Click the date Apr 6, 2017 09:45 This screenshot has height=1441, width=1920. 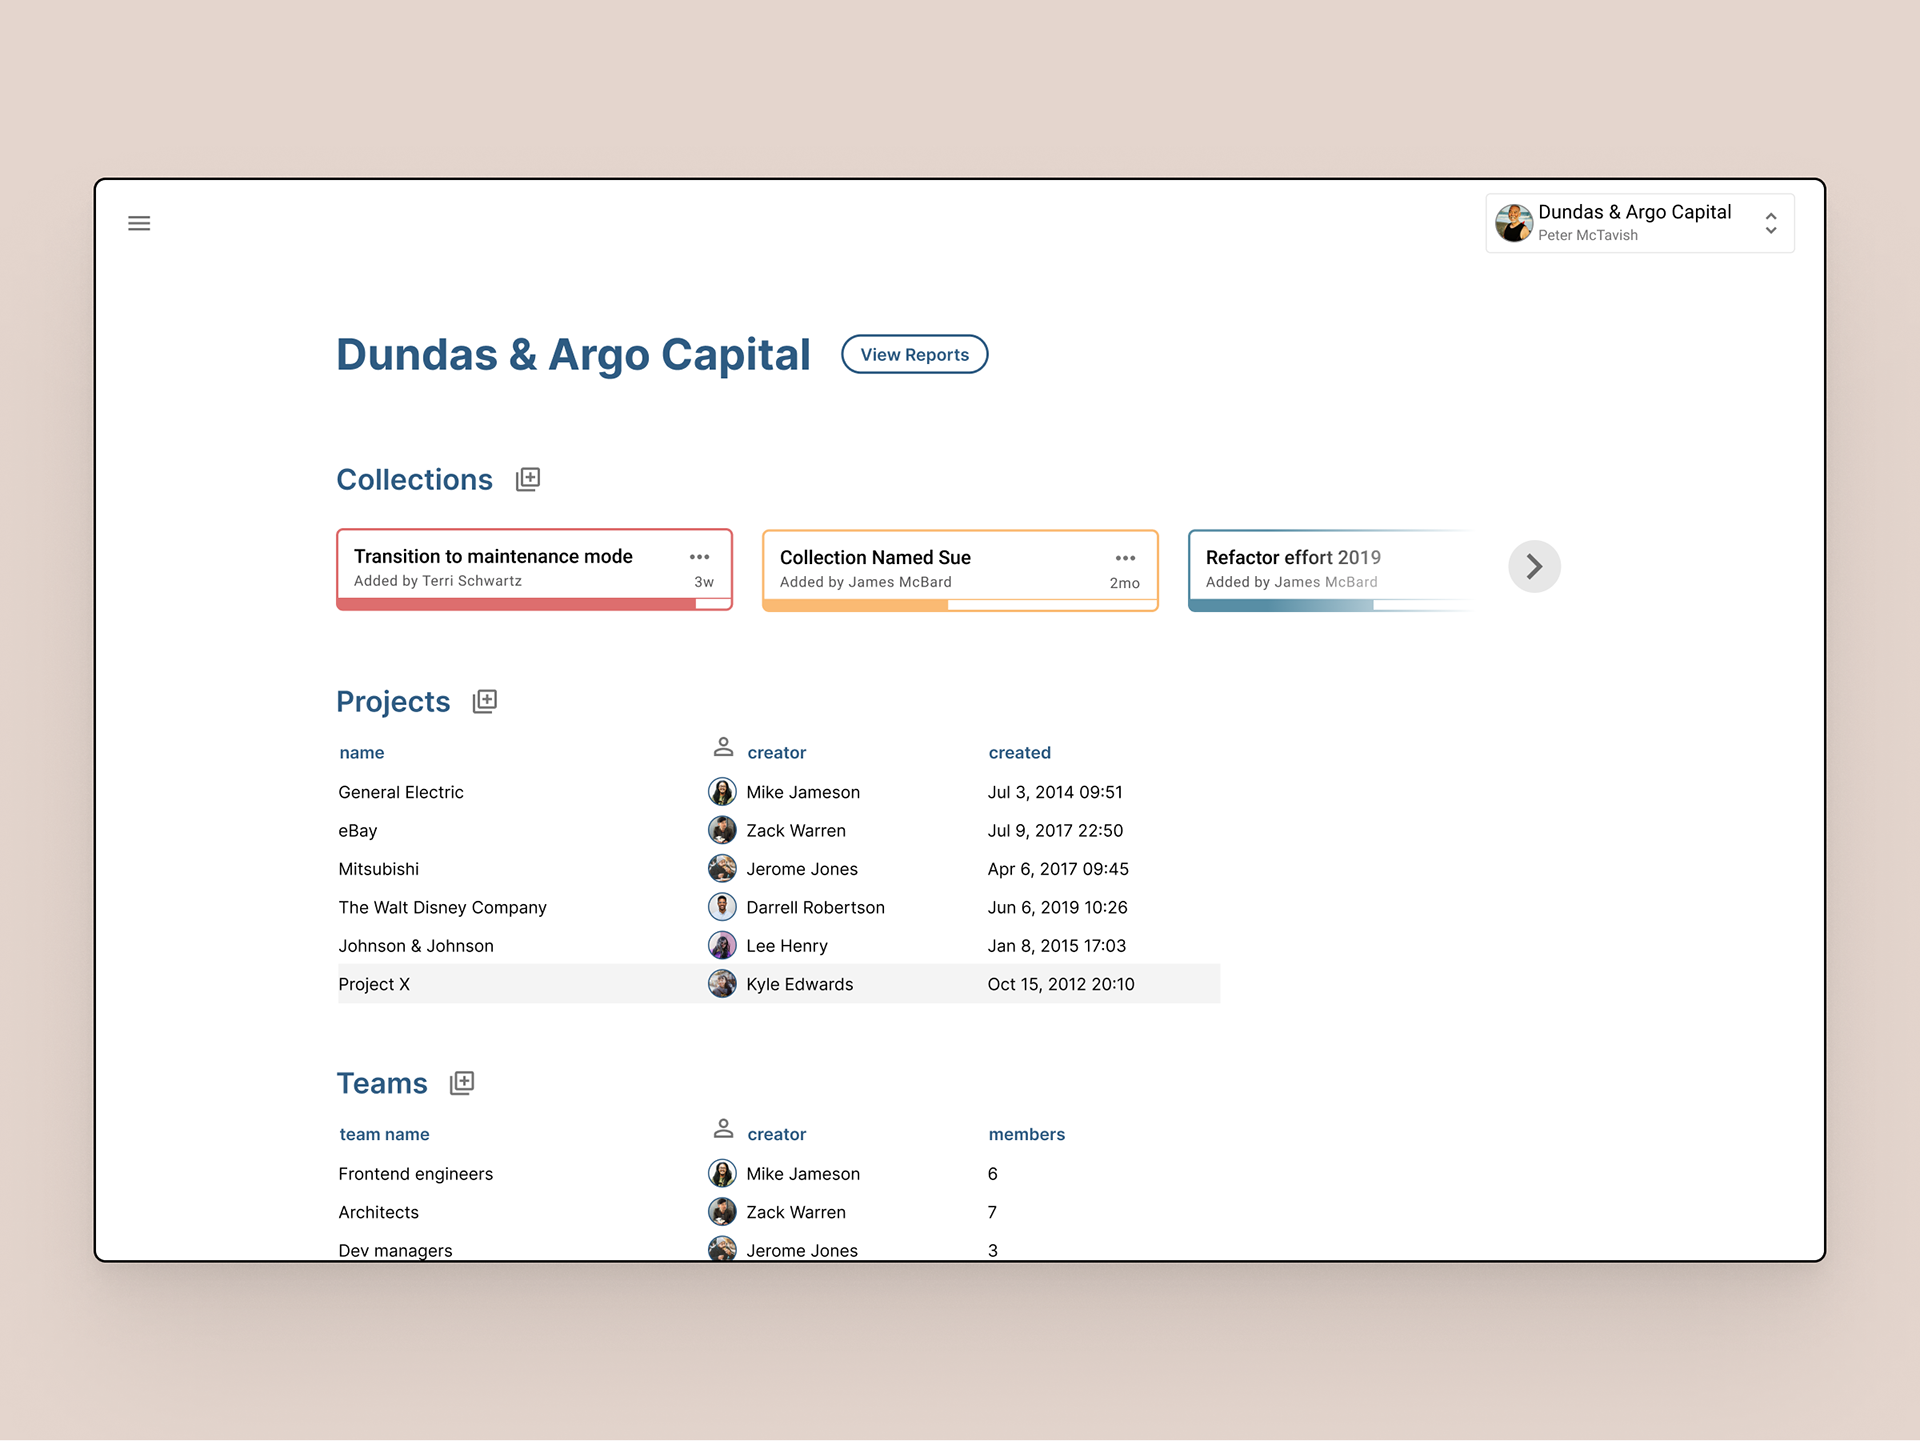(x=1058, y=869)
